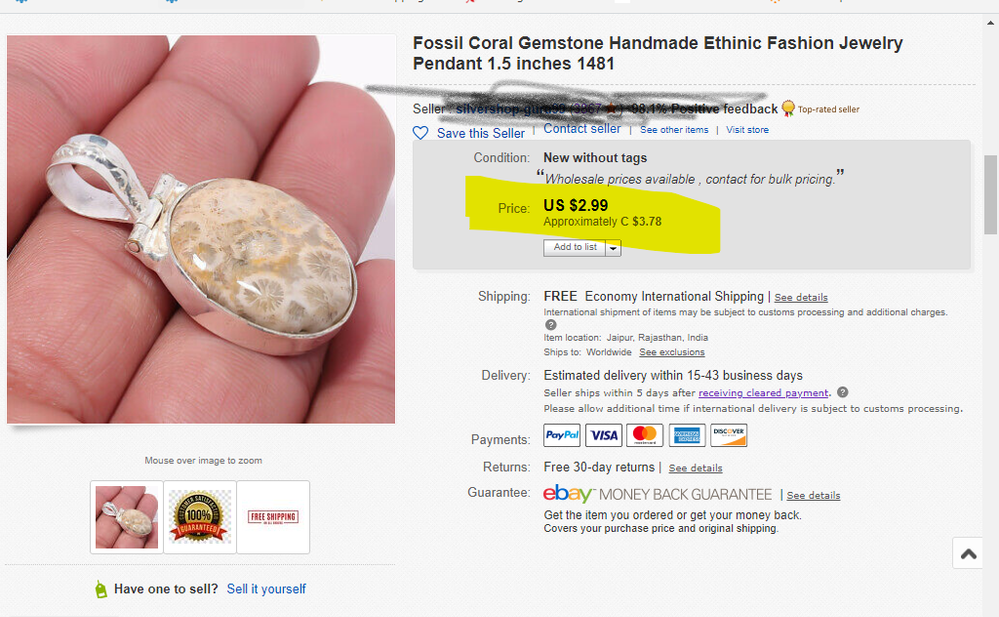Toggle the Save this Seller heart

(420, 132)
